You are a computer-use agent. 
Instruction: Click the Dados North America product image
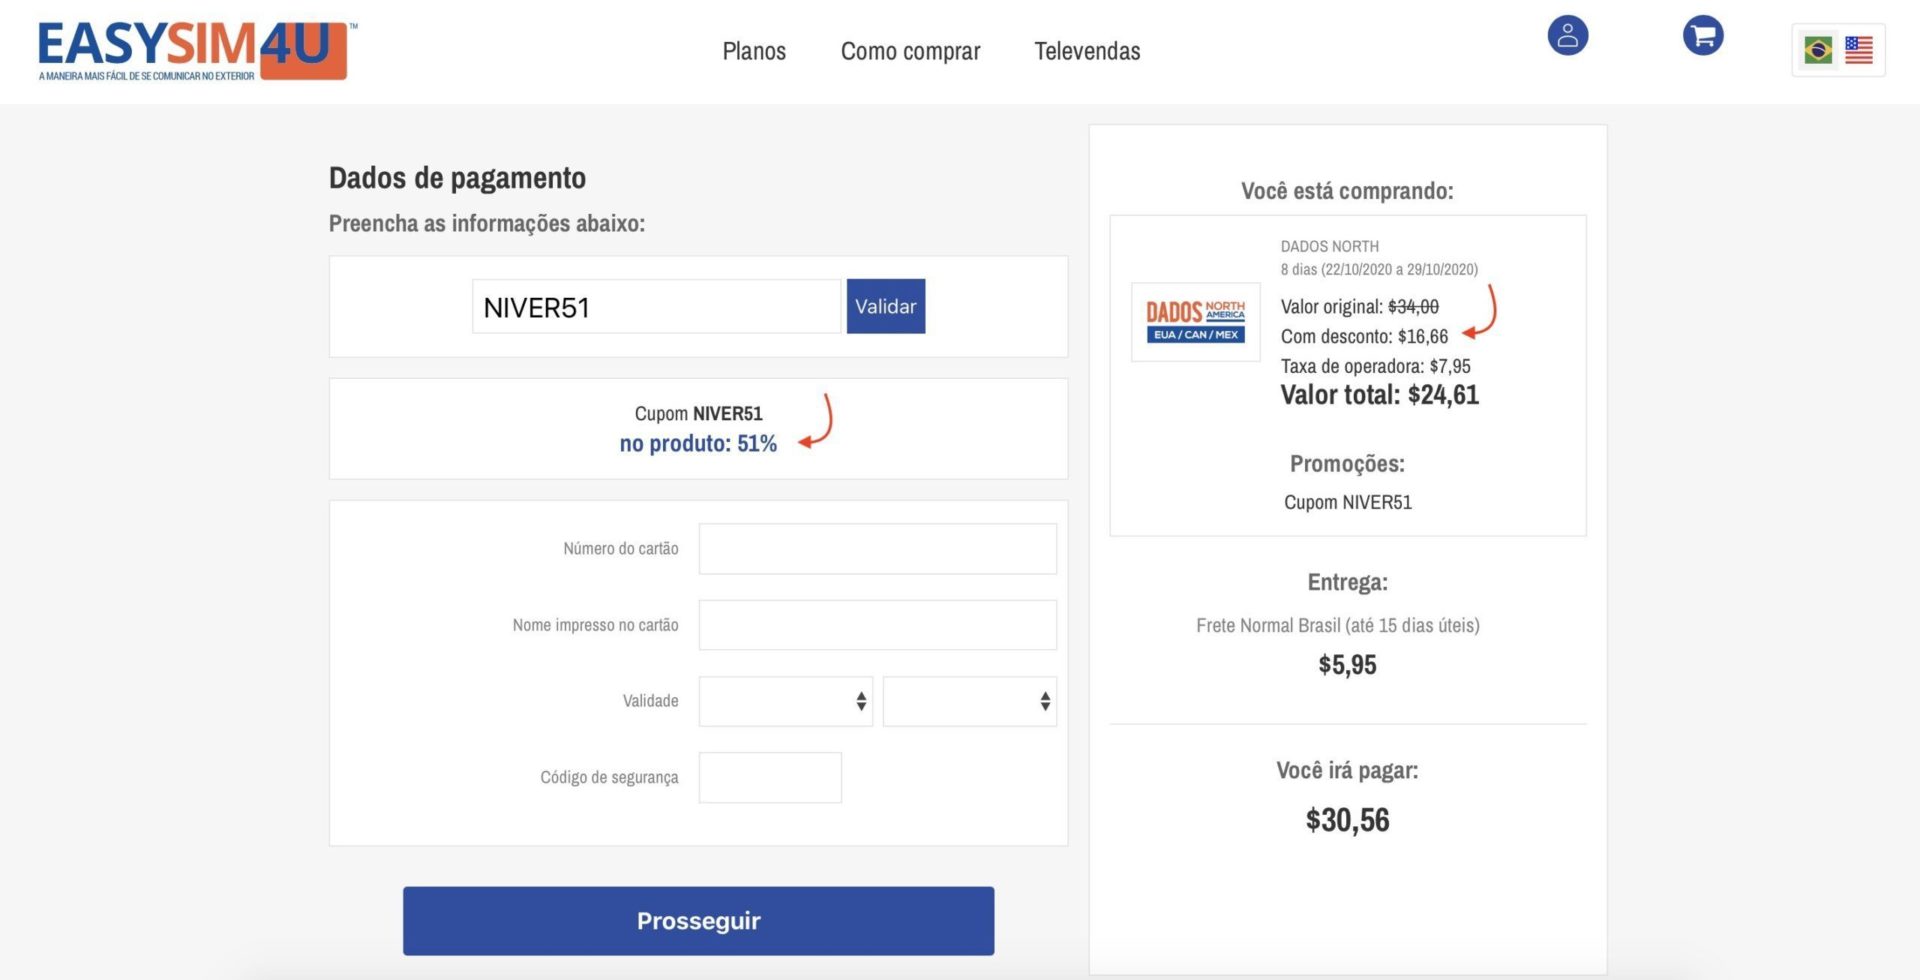pyautogui.click(x=1196, y=322)
